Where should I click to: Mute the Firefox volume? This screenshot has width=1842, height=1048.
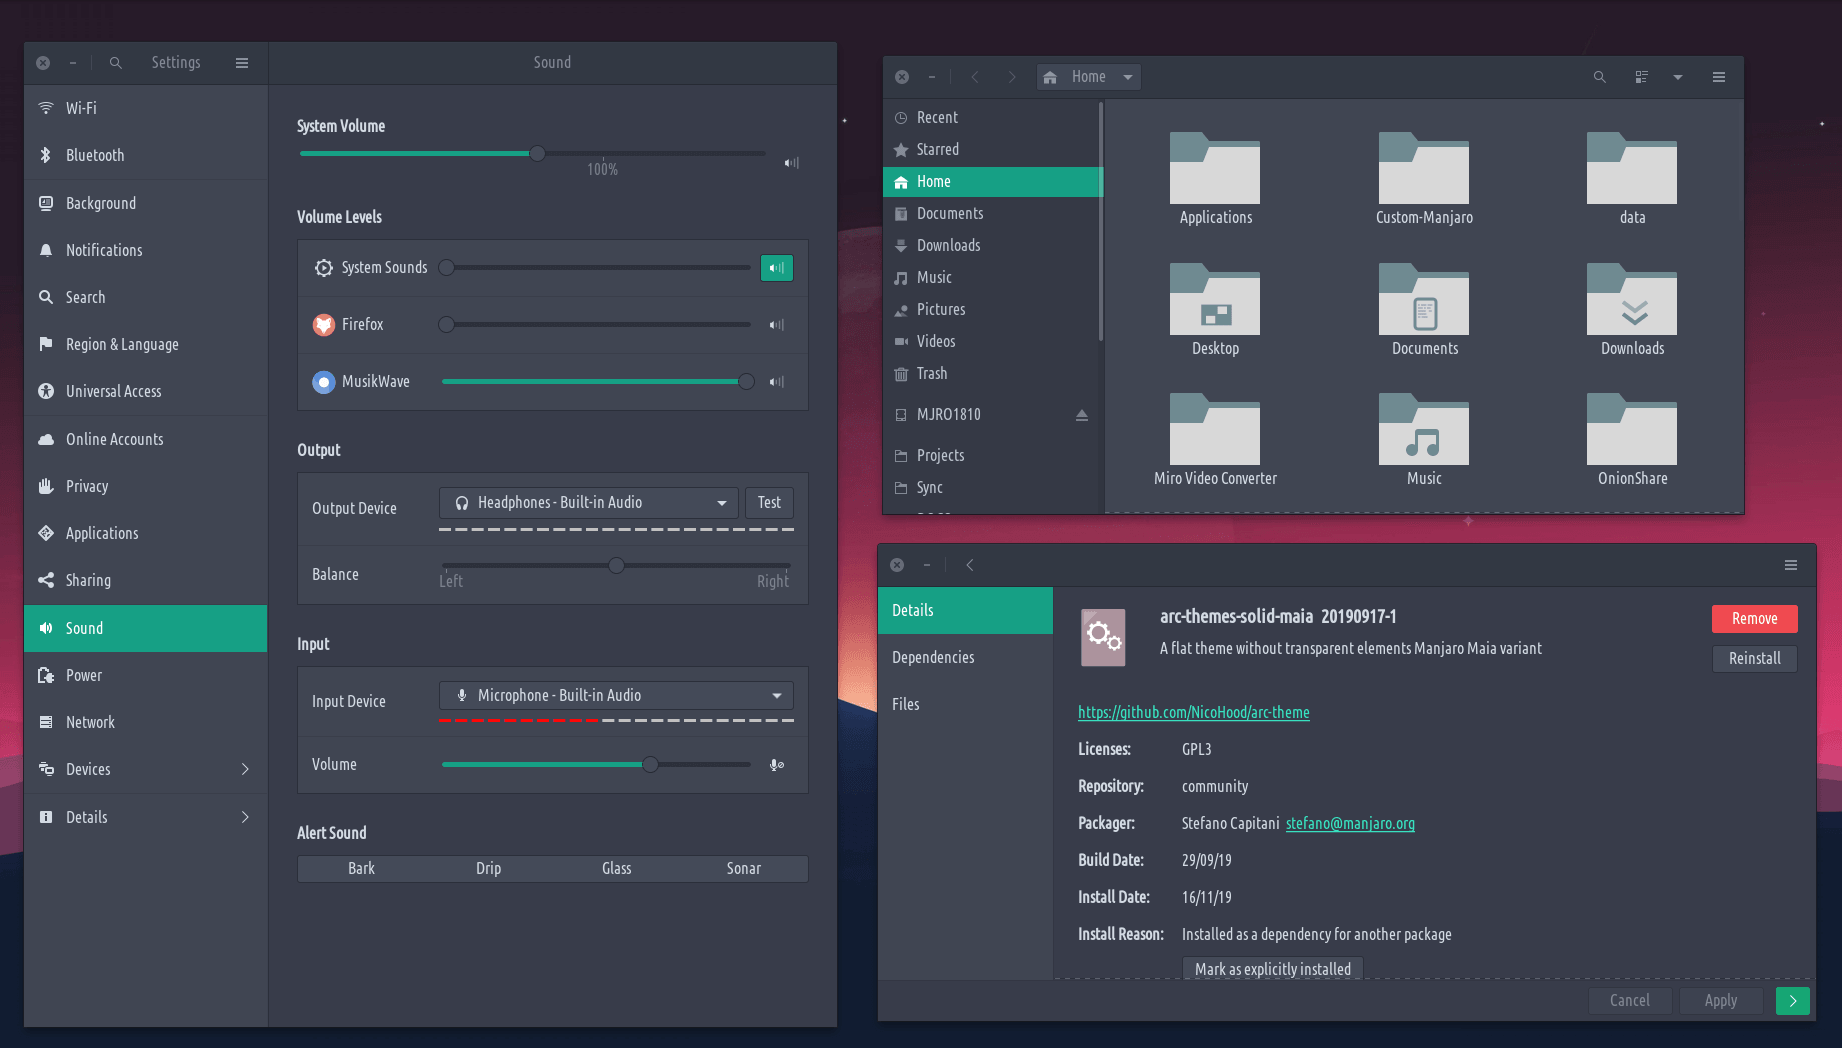pyautogui.click(x=776, y=325)
